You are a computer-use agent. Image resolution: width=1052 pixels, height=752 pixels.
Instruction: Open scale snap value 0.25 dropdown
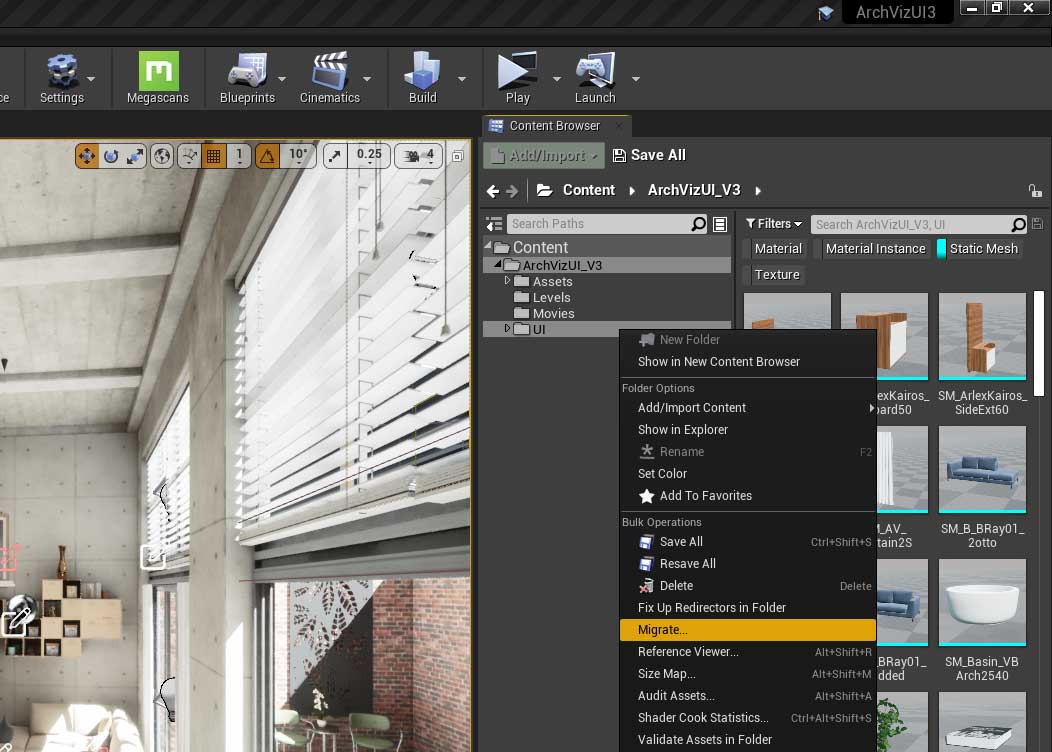point(369,156)
